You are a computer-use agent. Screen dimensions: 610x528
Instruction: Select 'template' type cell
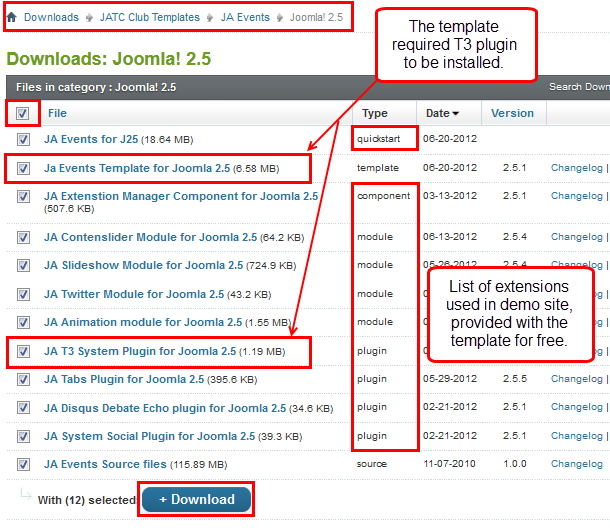(378, 168)
